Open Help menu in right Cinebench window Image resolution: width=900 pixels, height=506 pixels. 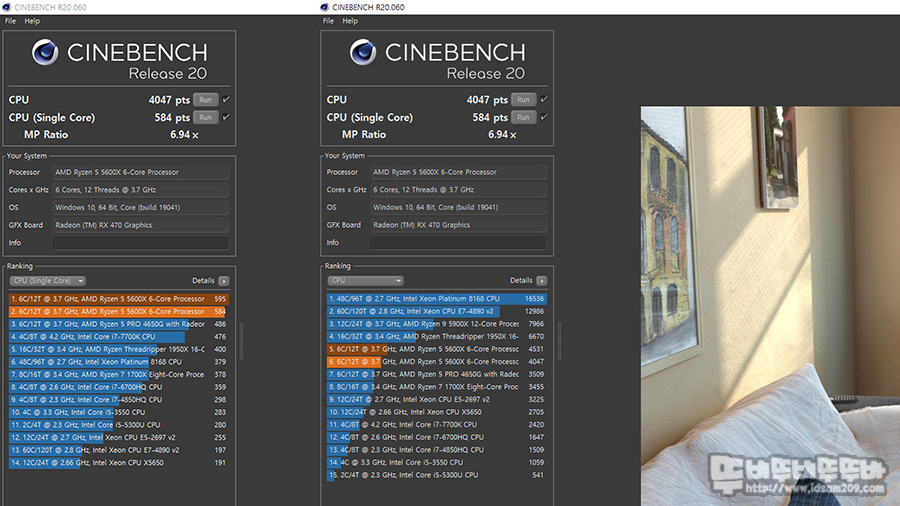point(350,21)
